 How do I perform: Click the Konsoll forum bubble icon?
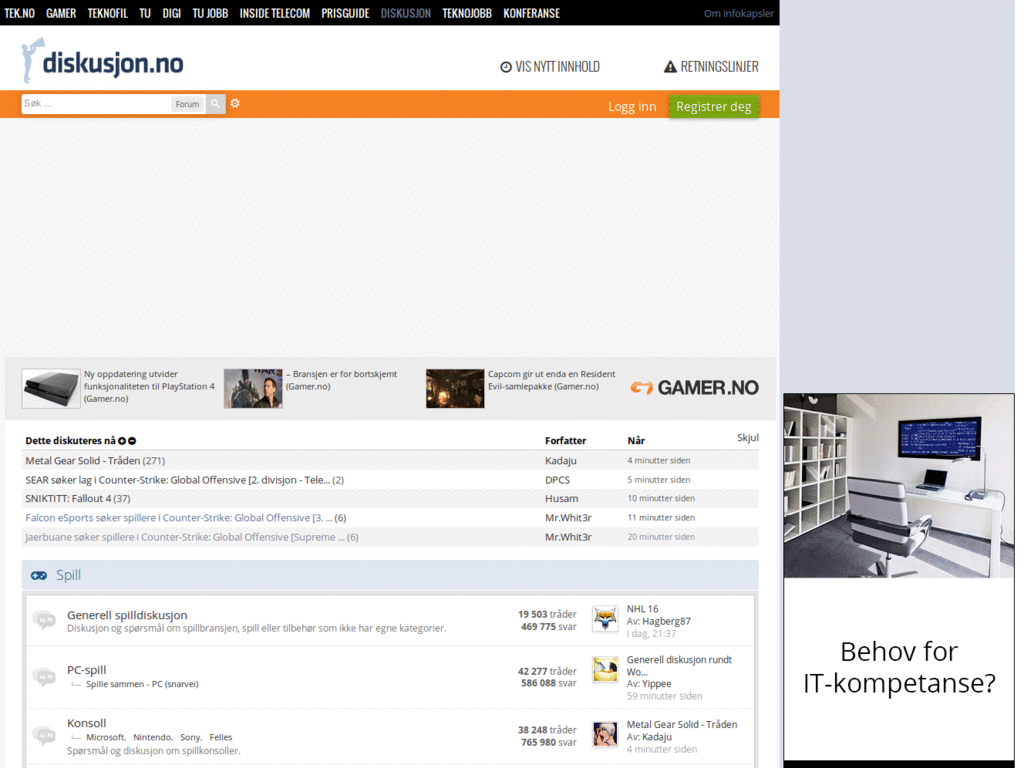(43, 736)
